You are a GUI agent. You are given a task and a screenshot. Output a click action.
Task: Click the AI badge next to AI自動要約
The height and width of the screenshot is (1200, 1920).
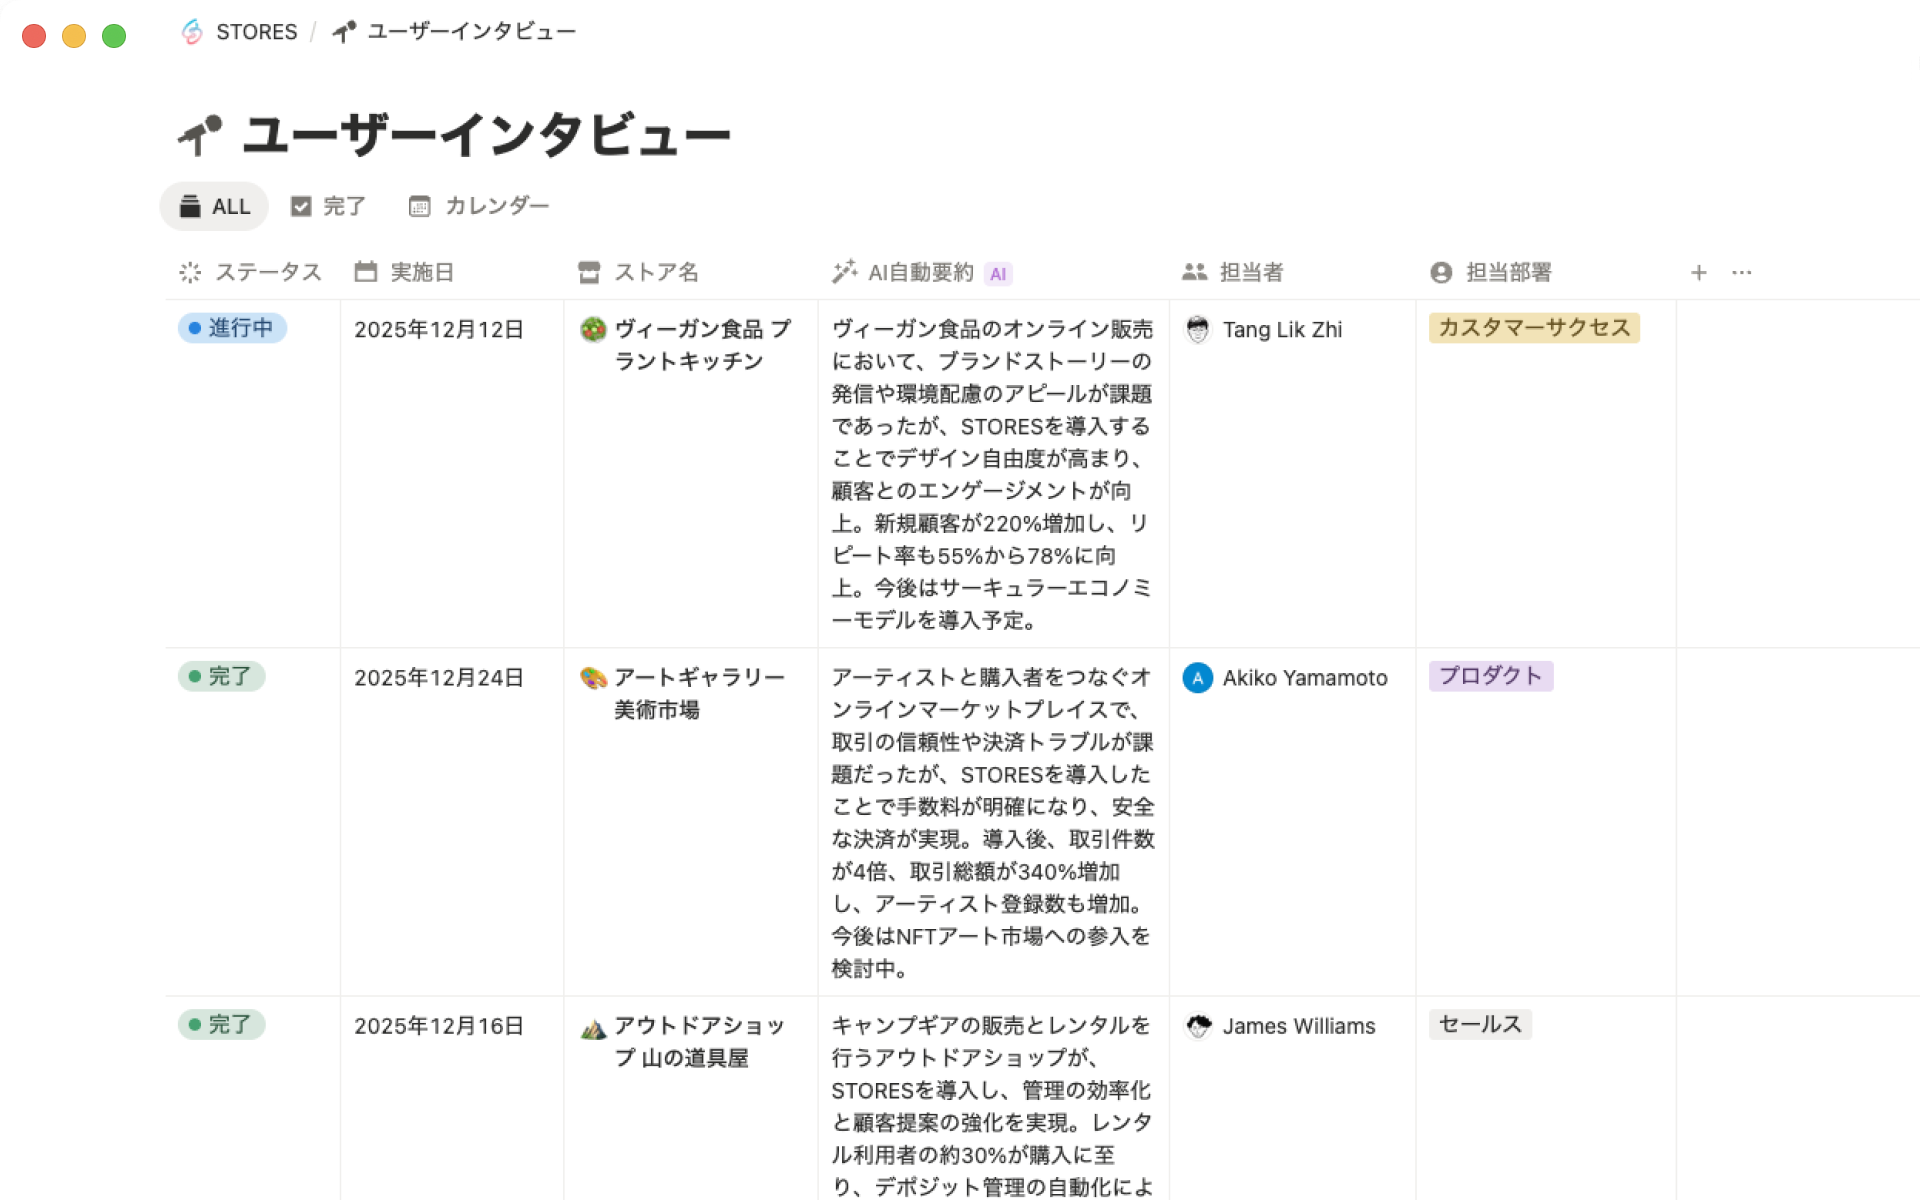(998, 272)
